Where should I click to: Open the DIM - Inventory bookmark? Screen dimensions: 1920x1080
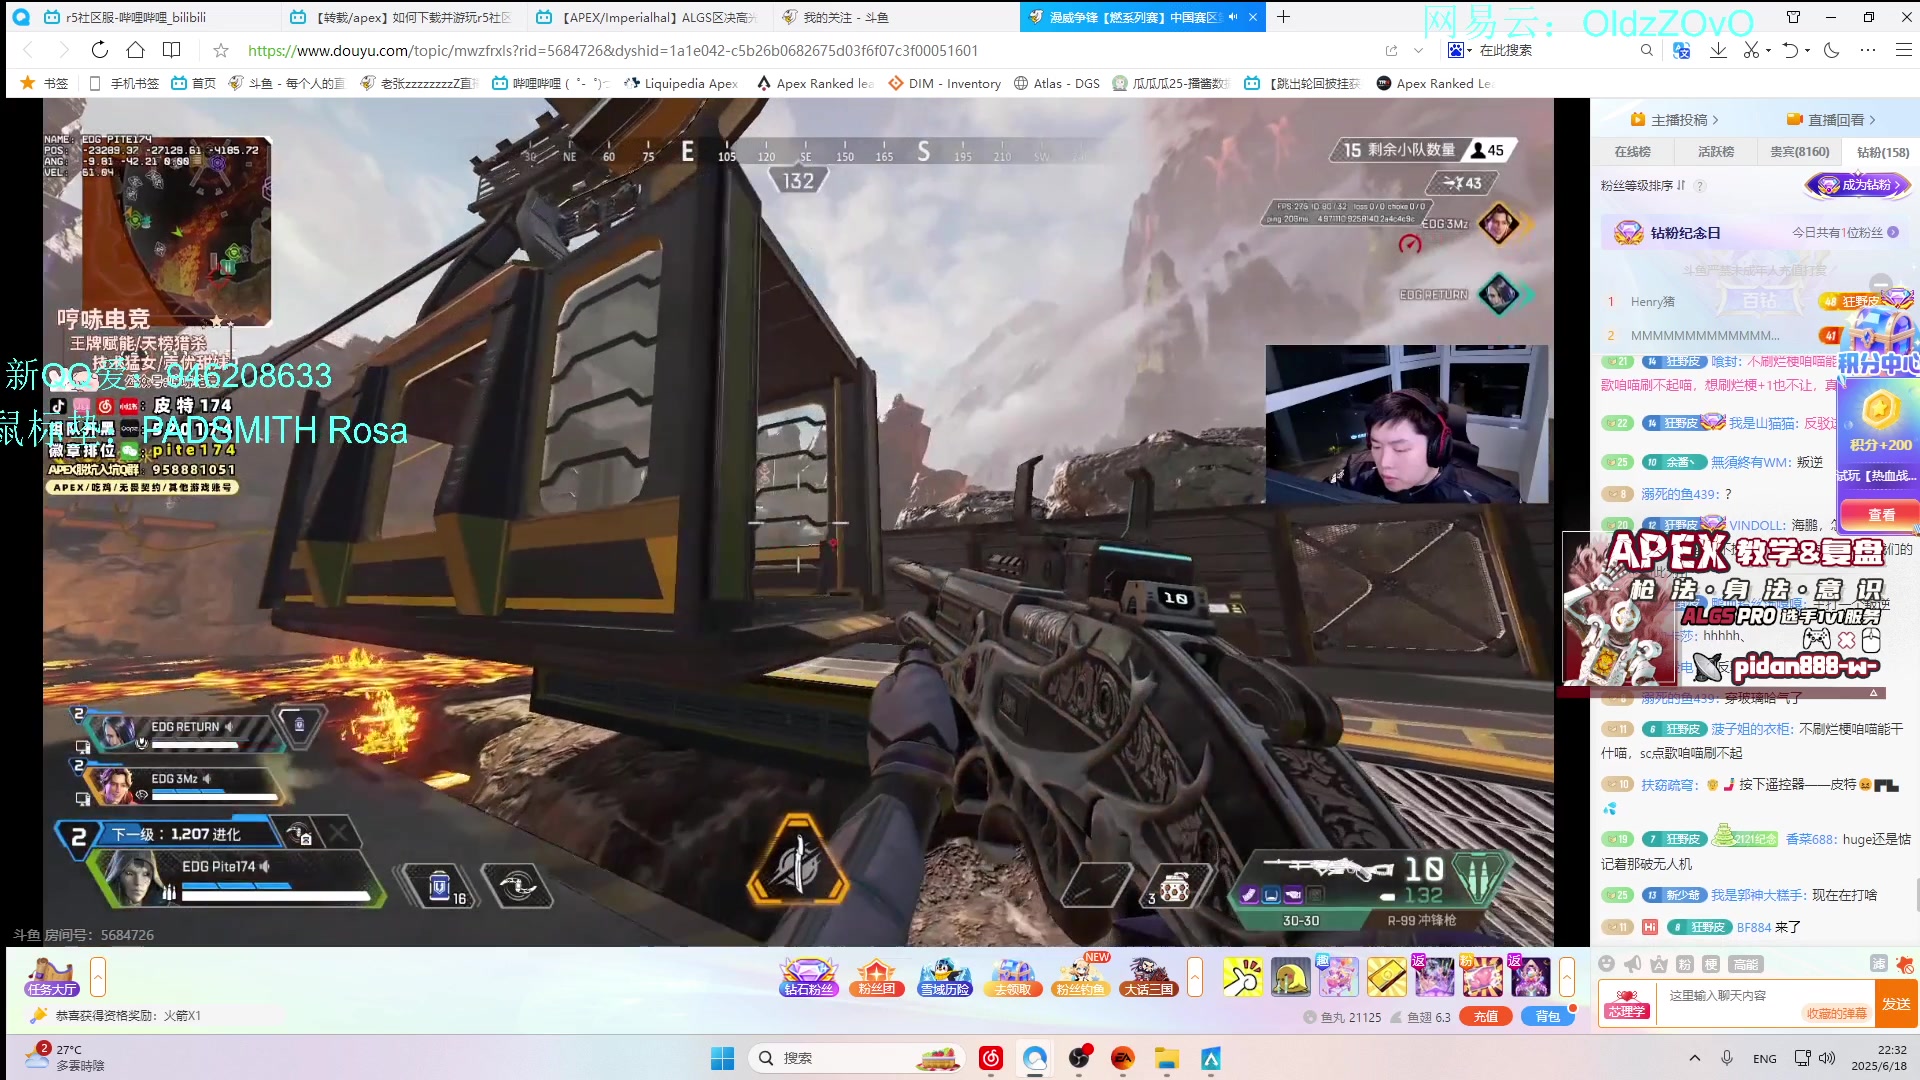coord(944,83)
